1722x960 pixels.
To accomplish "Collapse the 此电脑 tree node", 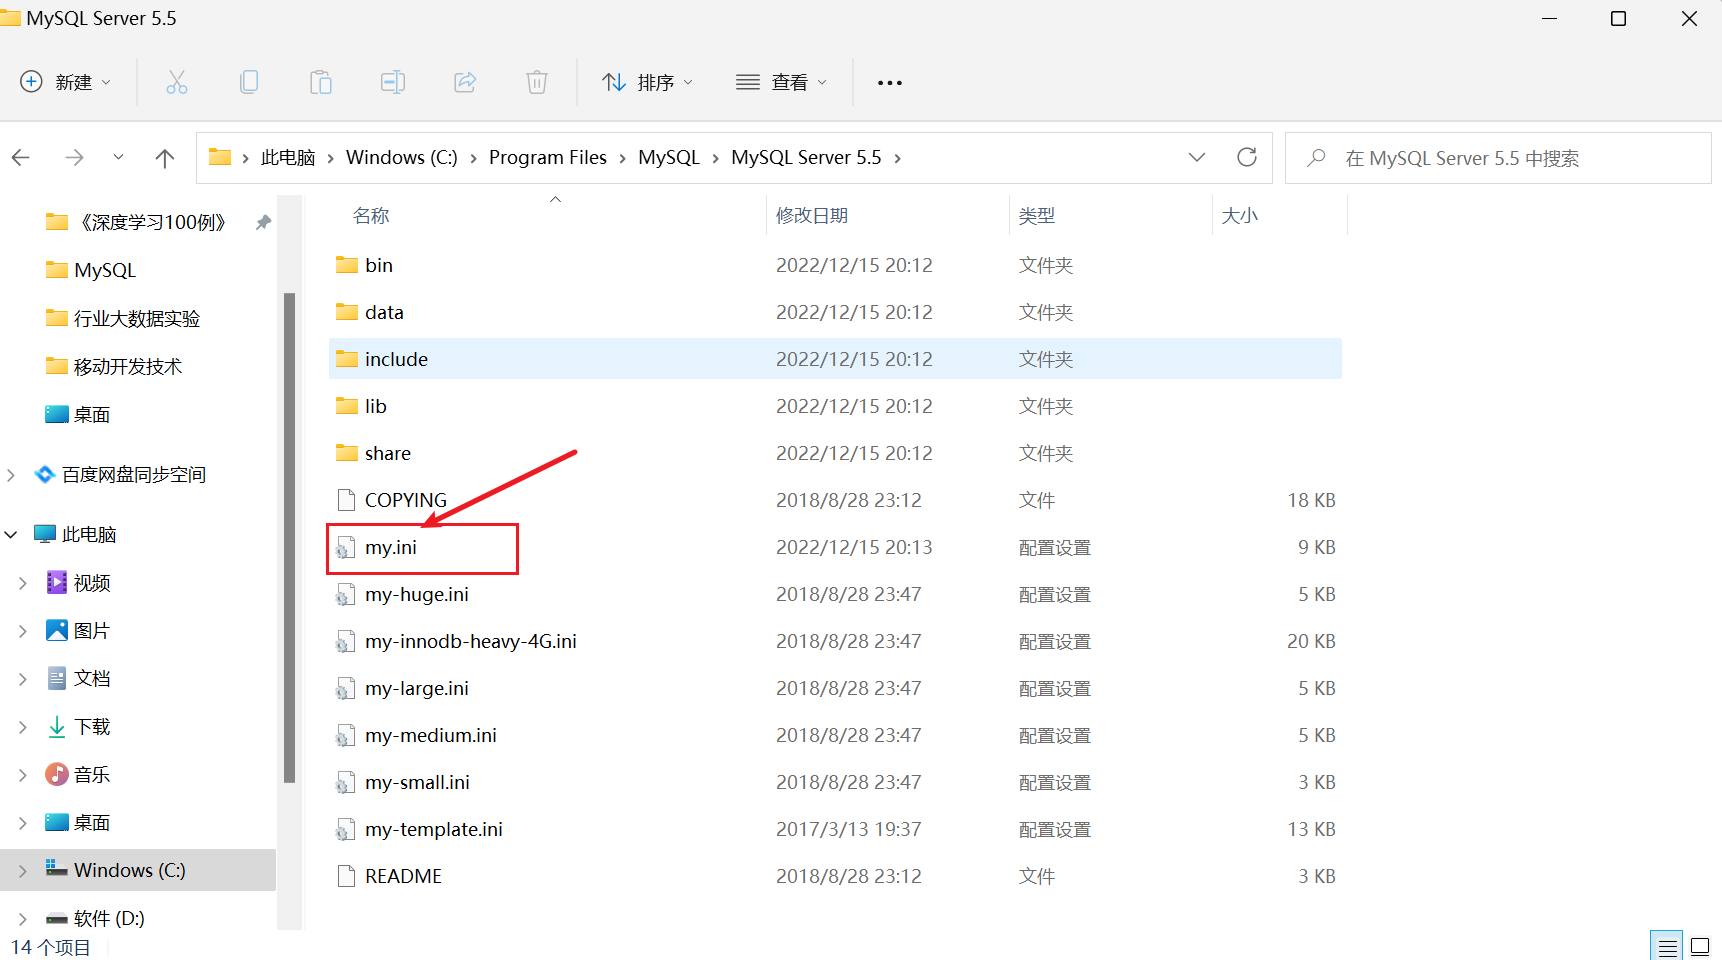I will (x=11, y=535).
